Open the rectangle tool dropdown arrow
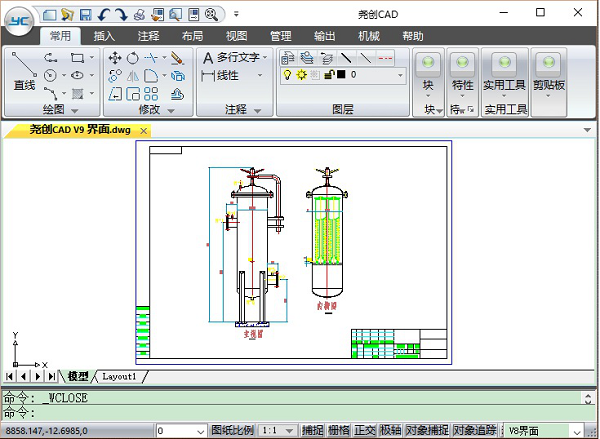The width and height of the screenshot is (600, 439). pyautogui.click(x=92, y=58)
